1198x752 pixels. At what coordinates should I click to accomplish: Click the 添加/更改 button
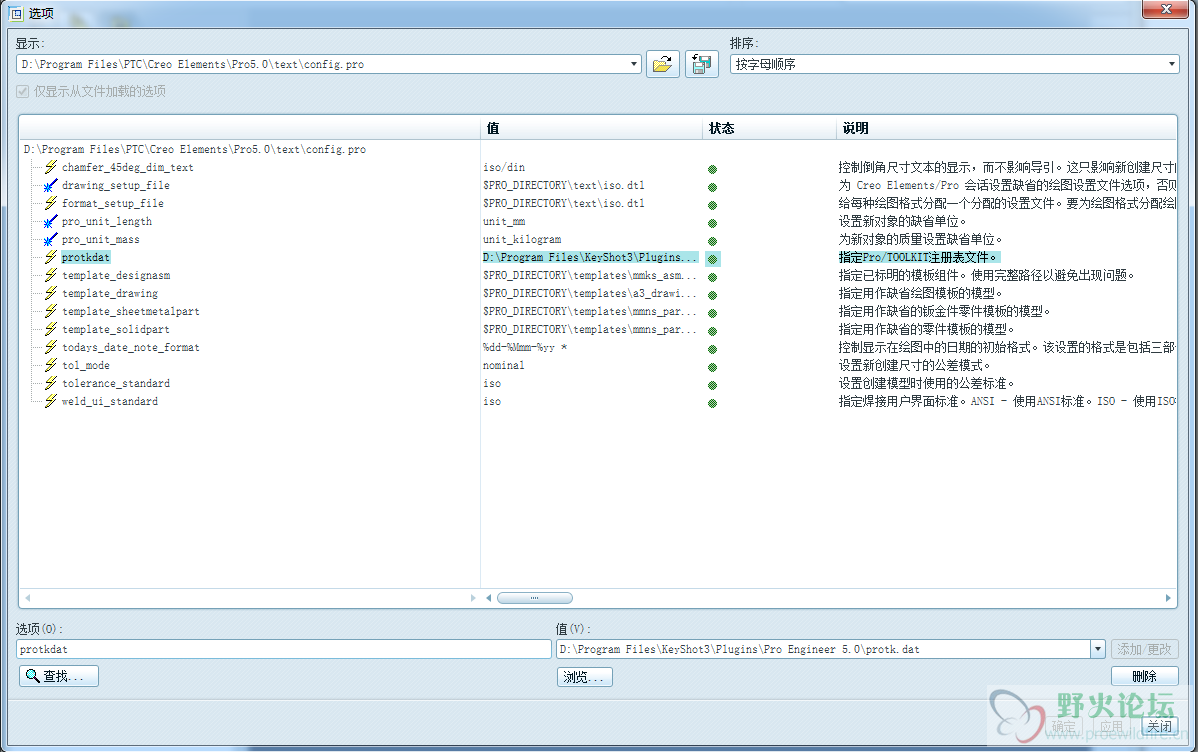pos(1145,649)
